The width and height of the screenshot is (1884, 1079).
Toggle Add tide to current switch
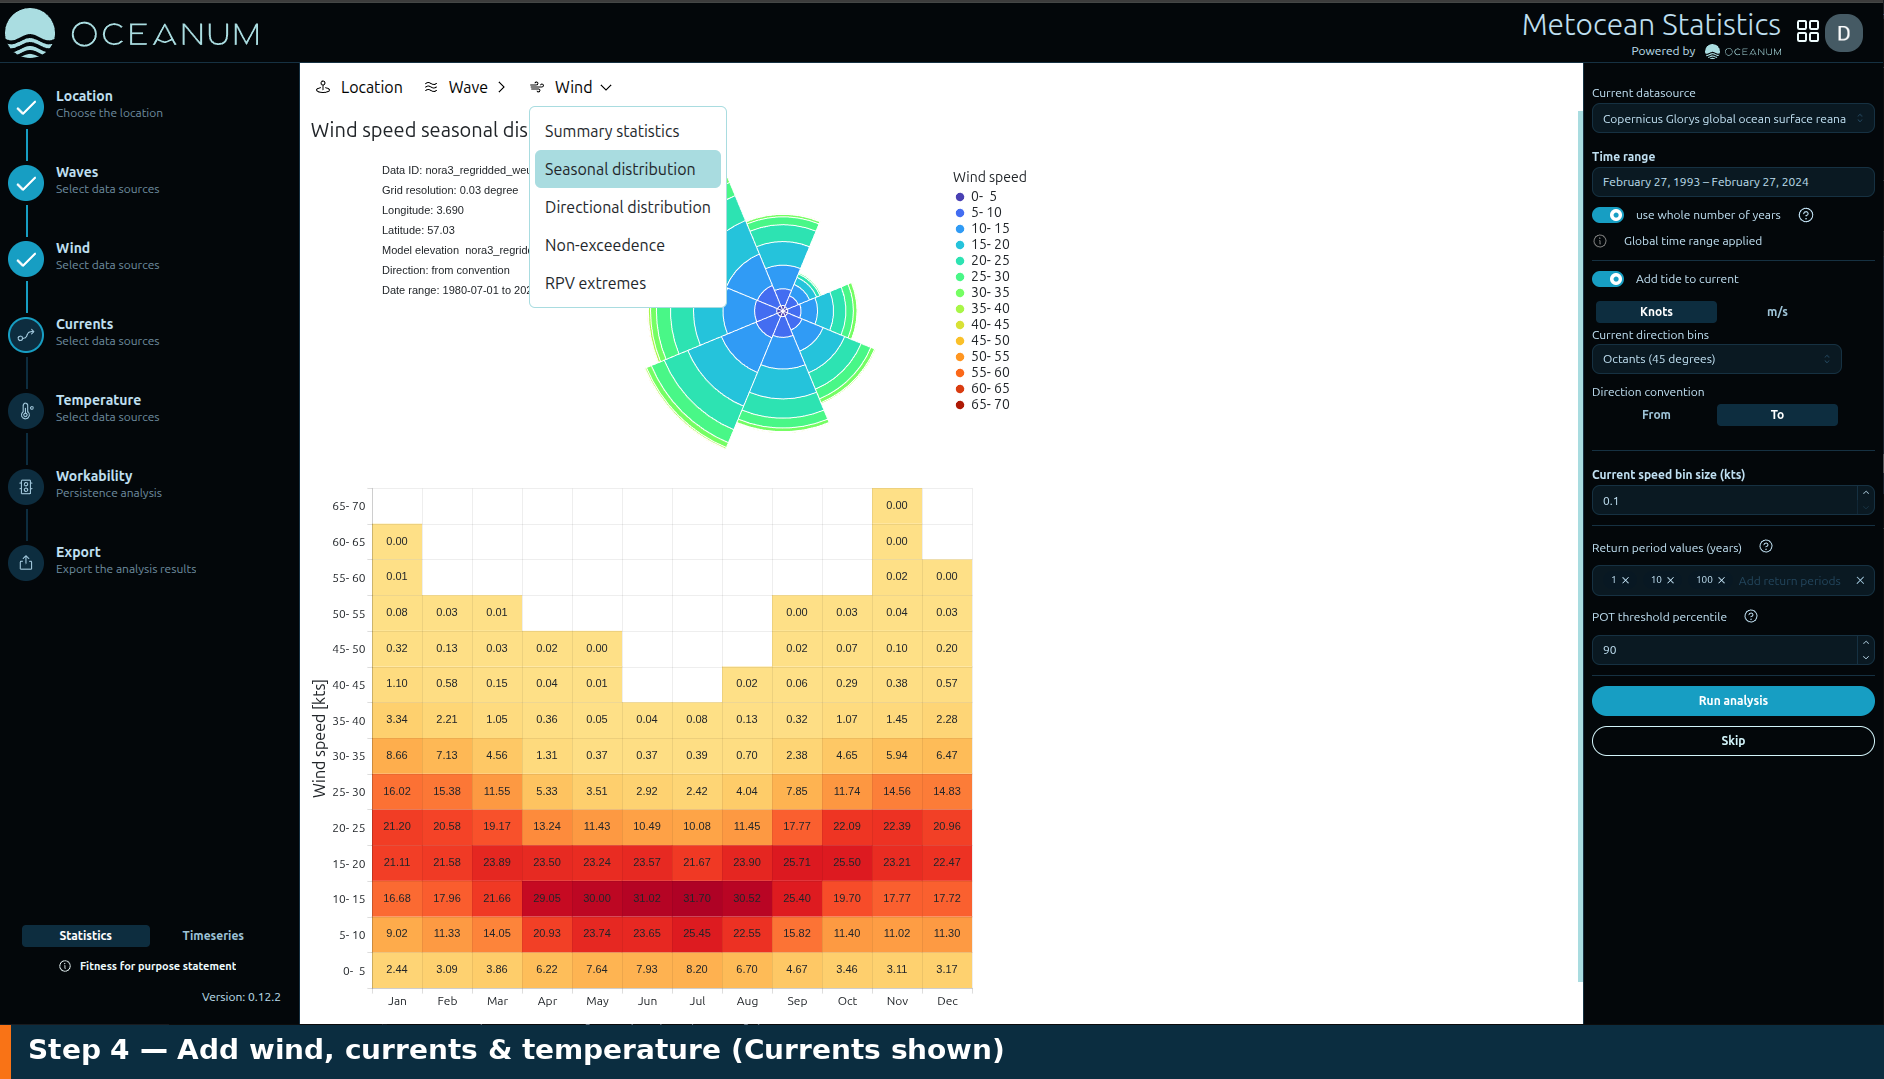(1608, 279)
